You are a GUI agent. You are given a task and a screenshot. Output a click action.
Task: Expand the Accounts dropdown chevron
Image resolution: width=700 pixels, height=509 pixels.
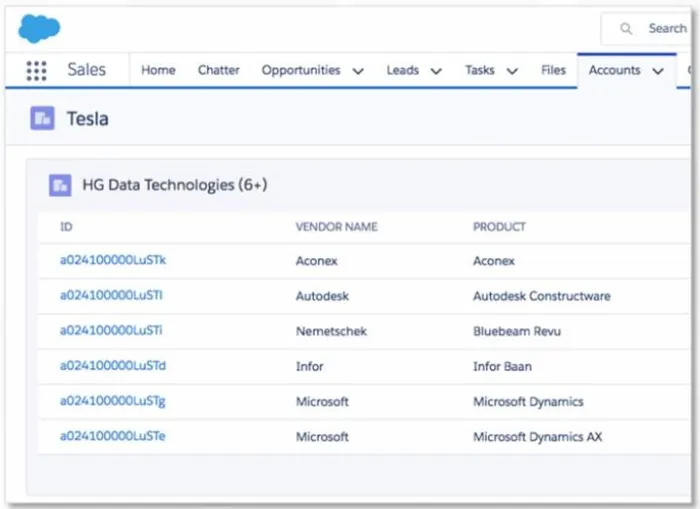pos(658,71)
